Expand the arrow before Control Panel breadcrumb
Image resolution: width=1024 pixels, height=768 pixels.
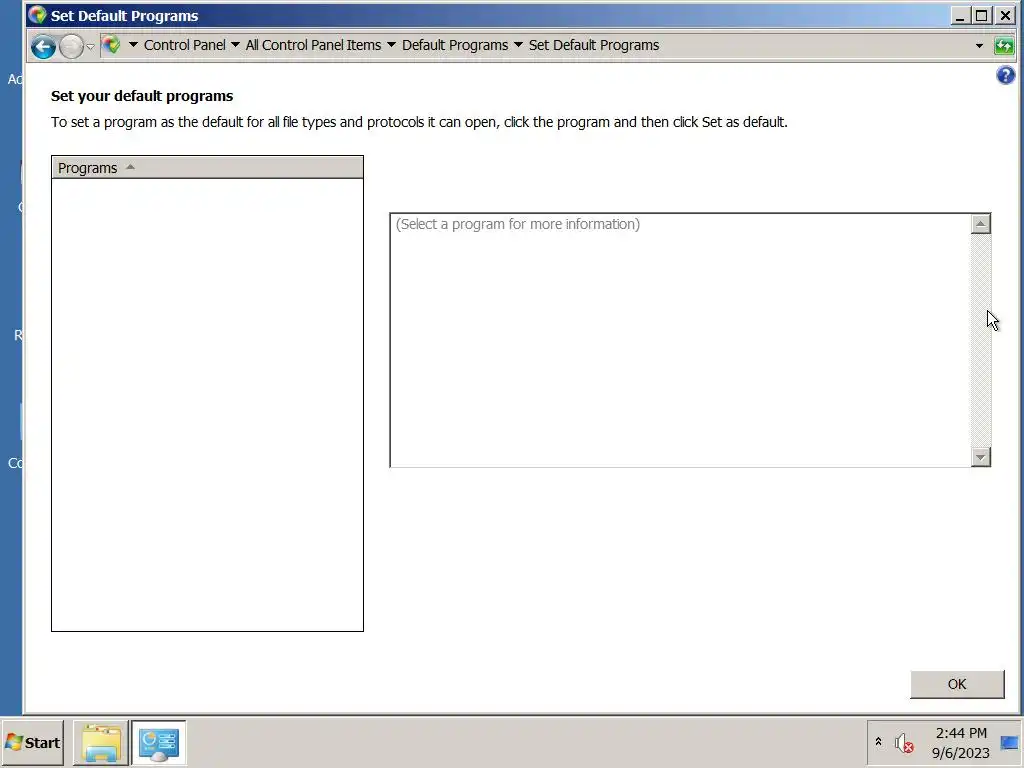133,45
